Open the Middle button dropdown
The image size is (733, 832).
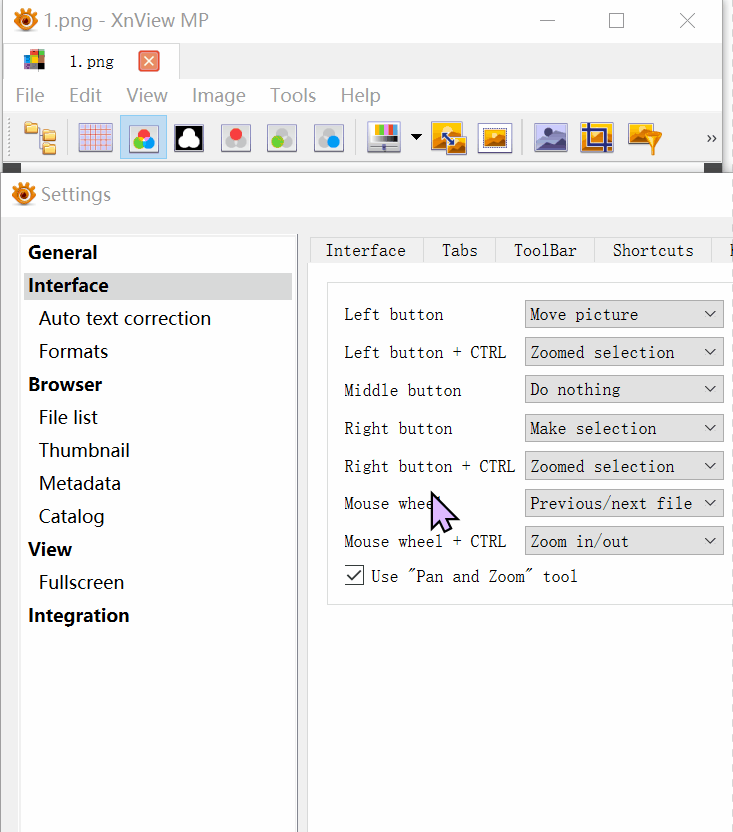click(x=624, y=390)
